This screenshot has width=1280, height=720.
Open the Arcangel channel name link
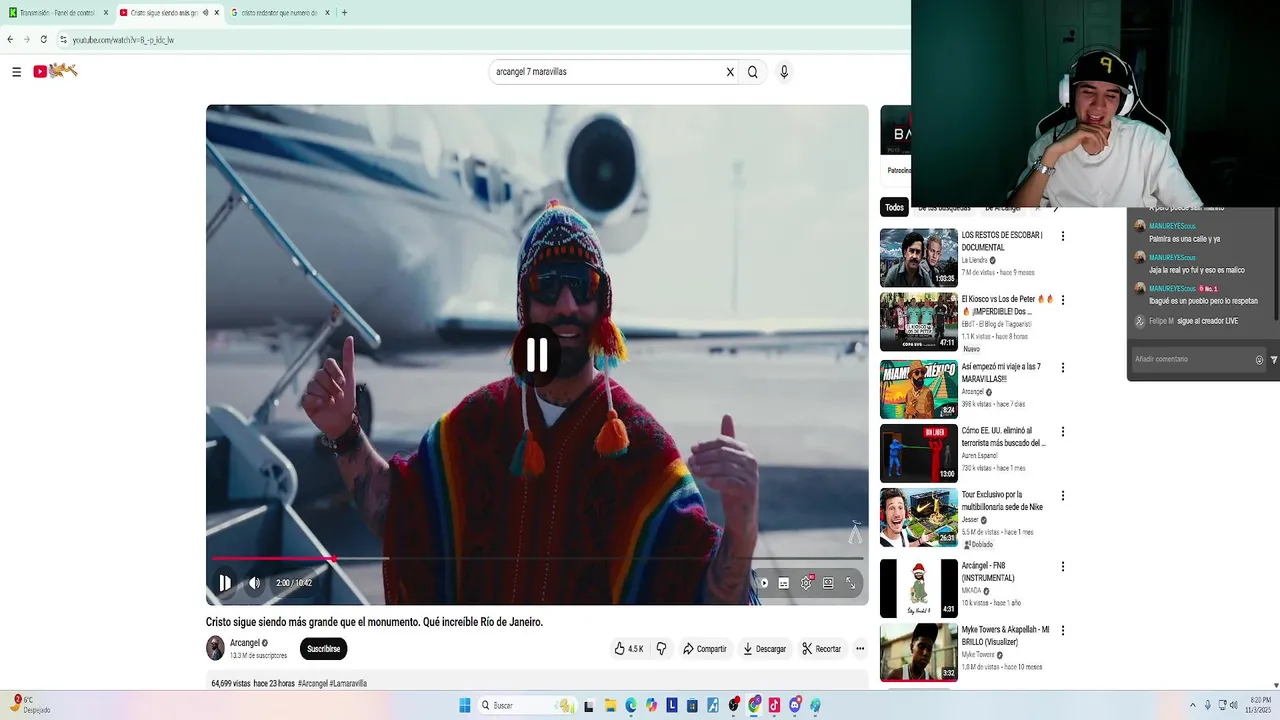coord(245,643)
